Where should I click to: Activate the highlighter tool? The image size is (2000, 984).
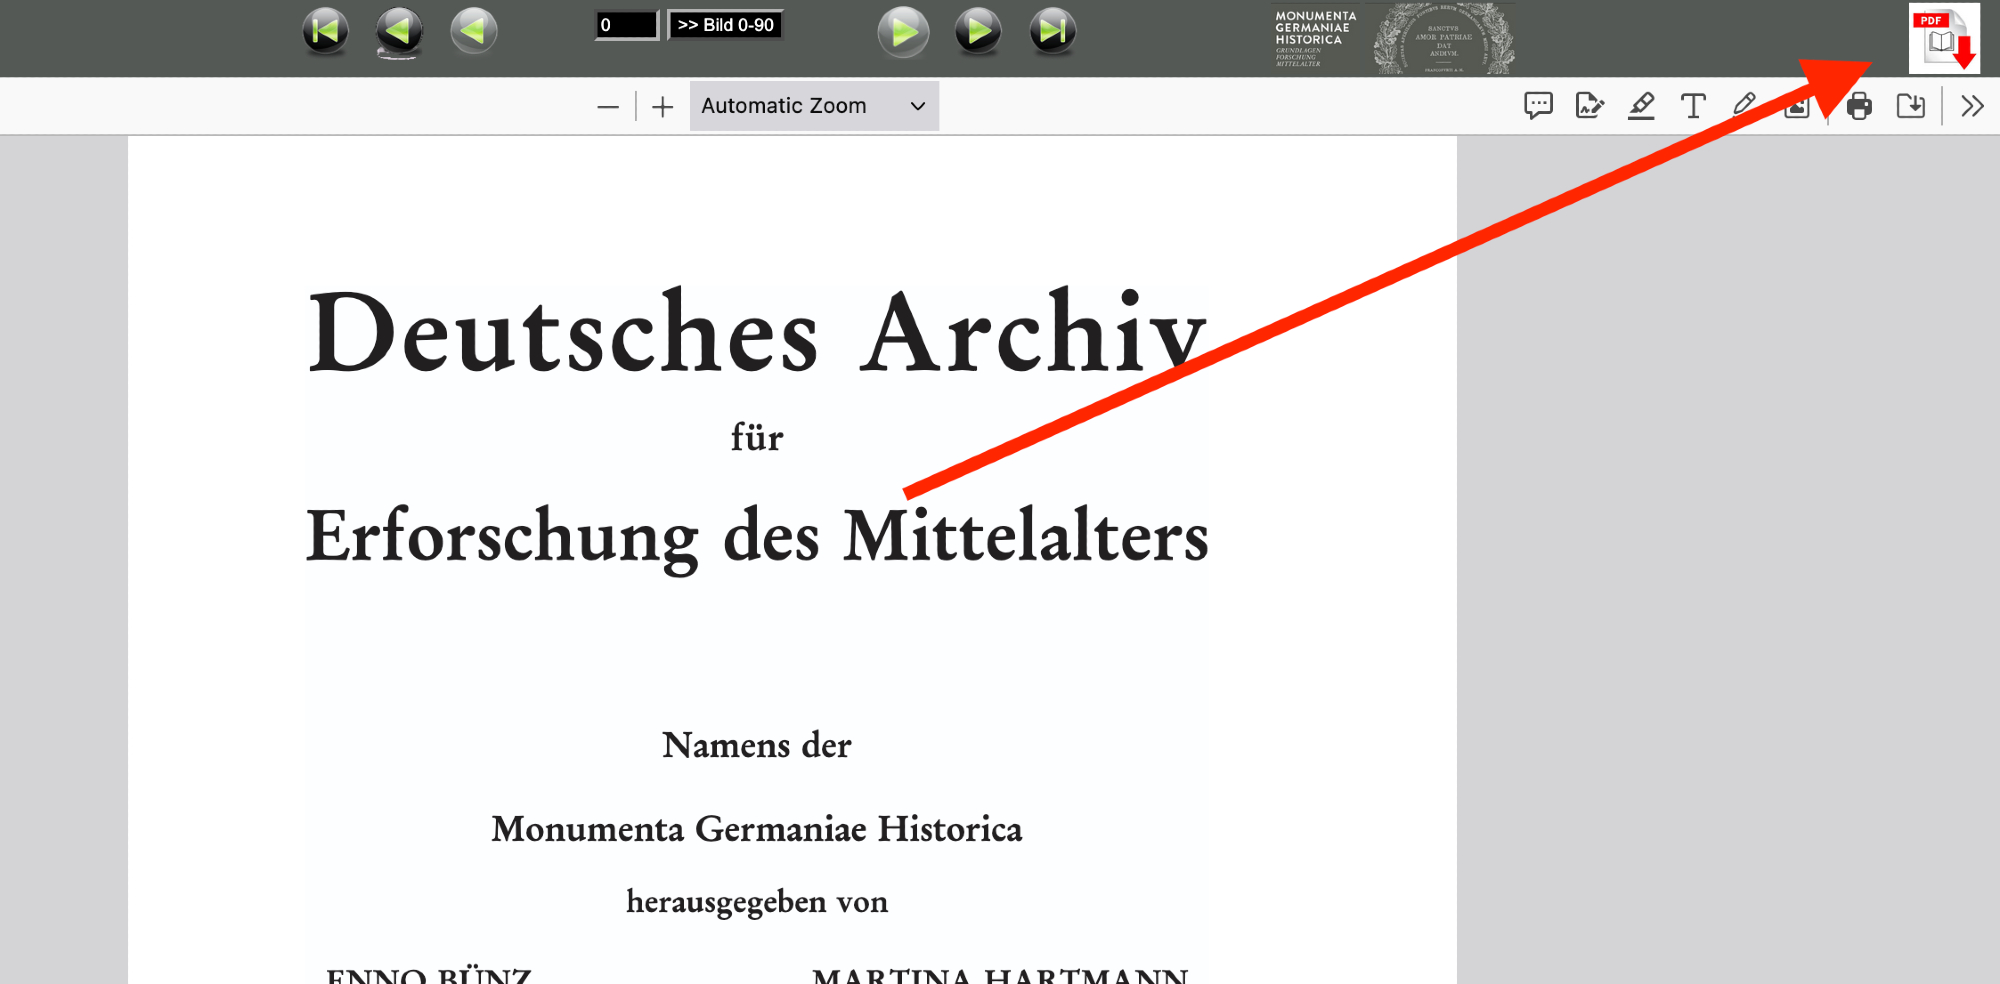[x=1641, y=106]
